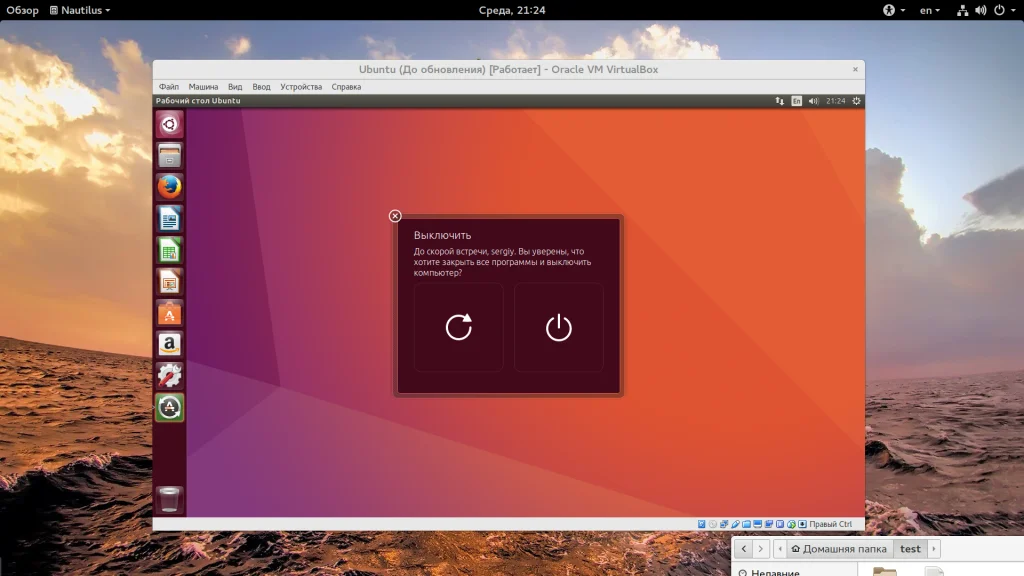Click the guest volume indicator icon
Screen dimensions: 1024x576
(x=813, y=101)
